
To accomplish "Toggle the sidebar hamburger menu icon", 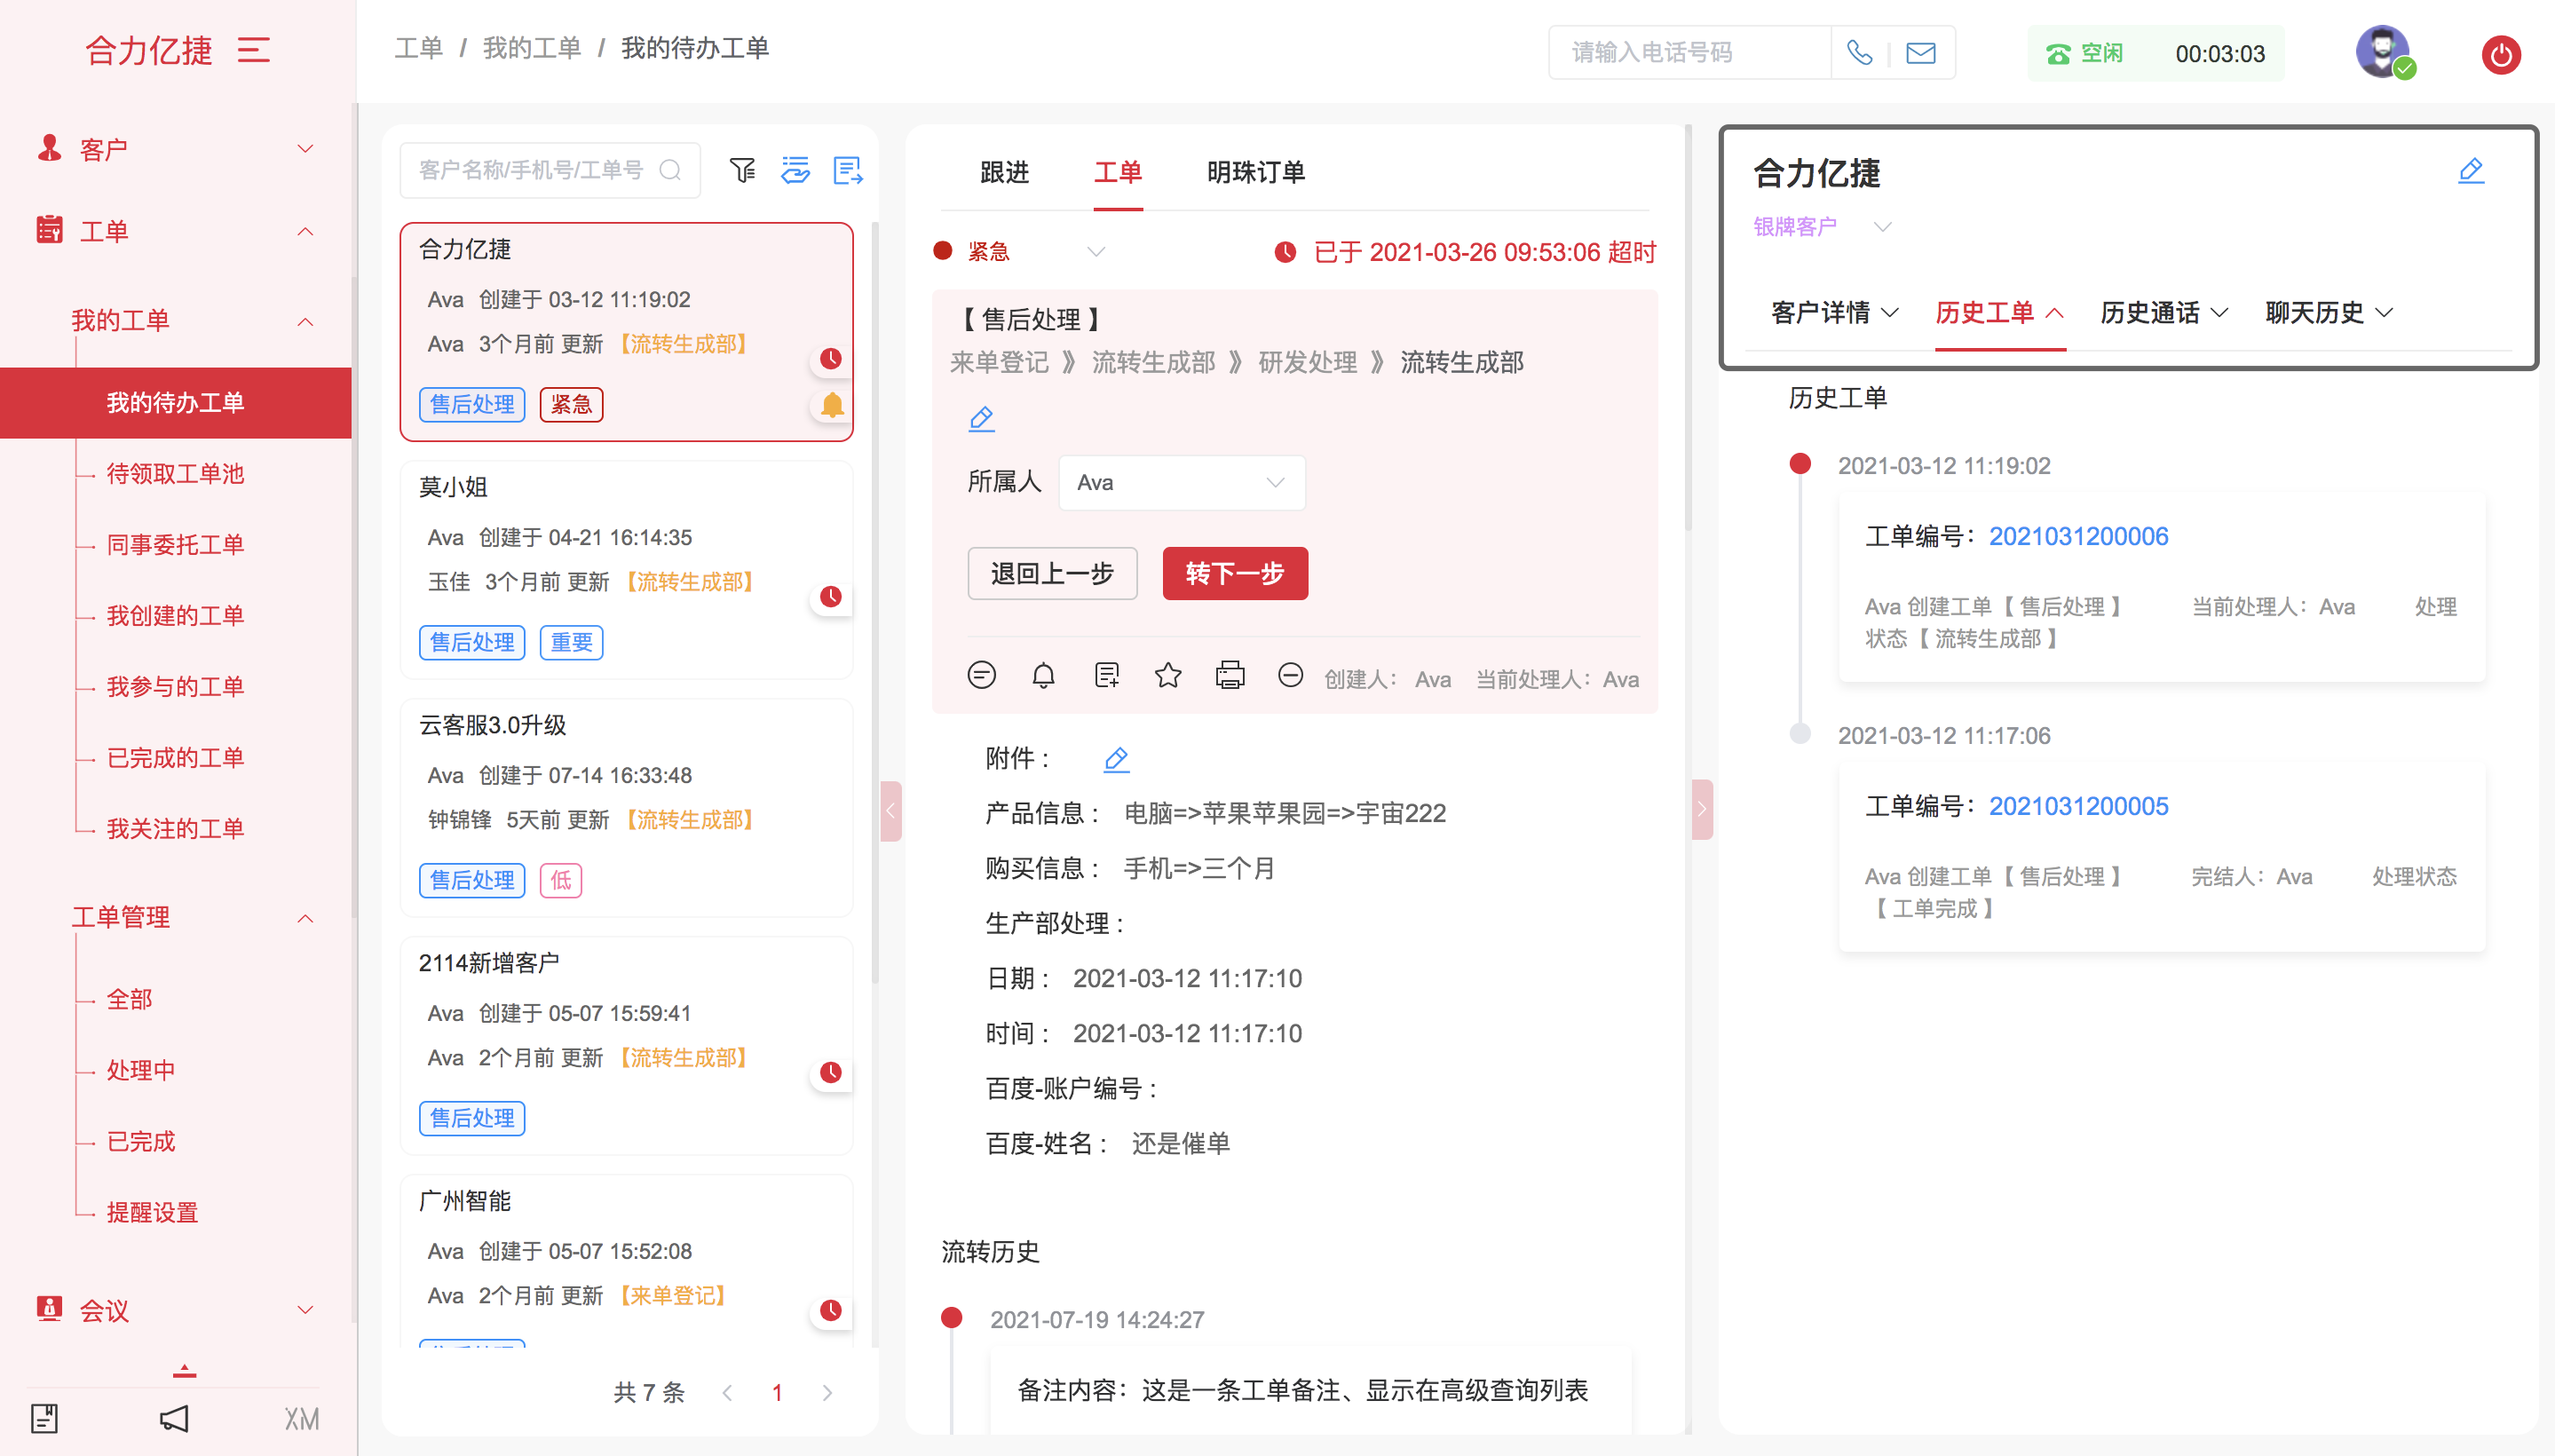I will pos(253,50).
